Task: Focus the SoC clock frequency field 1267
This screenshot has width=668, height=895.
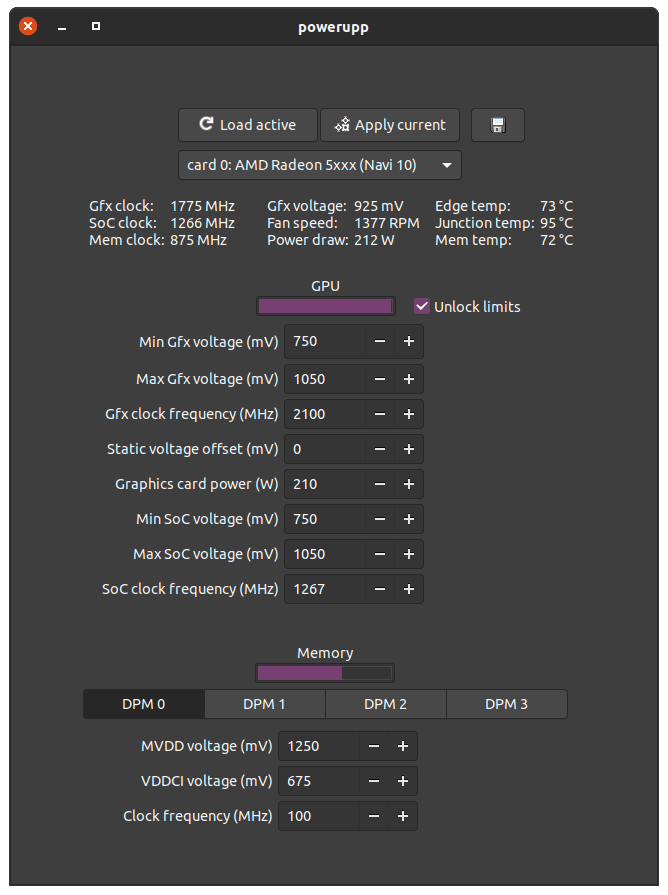Action: pyautogui.click(x=325, y=589)
